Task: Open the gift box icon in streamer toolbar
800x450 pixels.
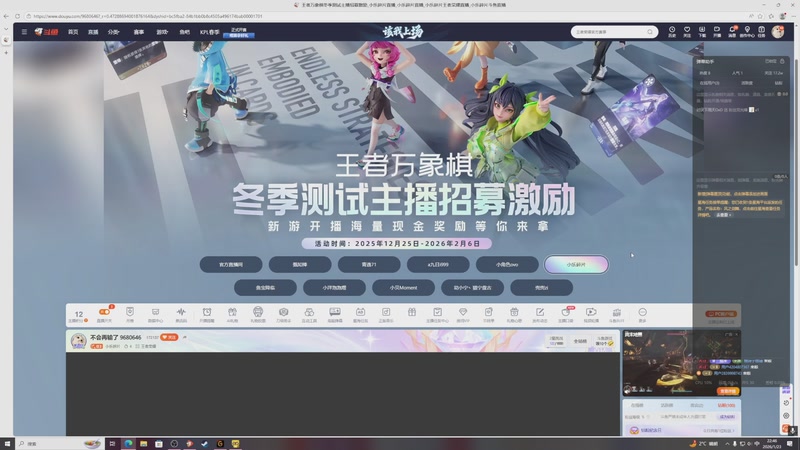Action: click(412, 312)
